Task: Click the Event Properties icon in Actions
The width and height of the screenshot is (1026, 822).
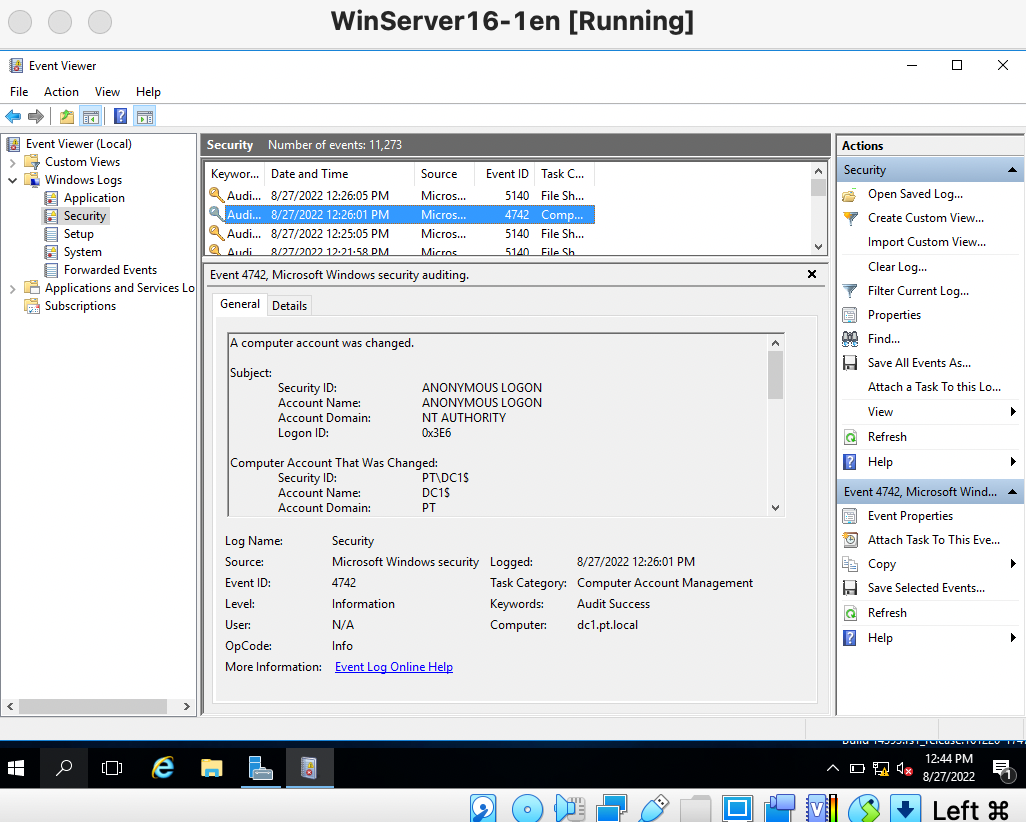Action: tap(849, 516)
